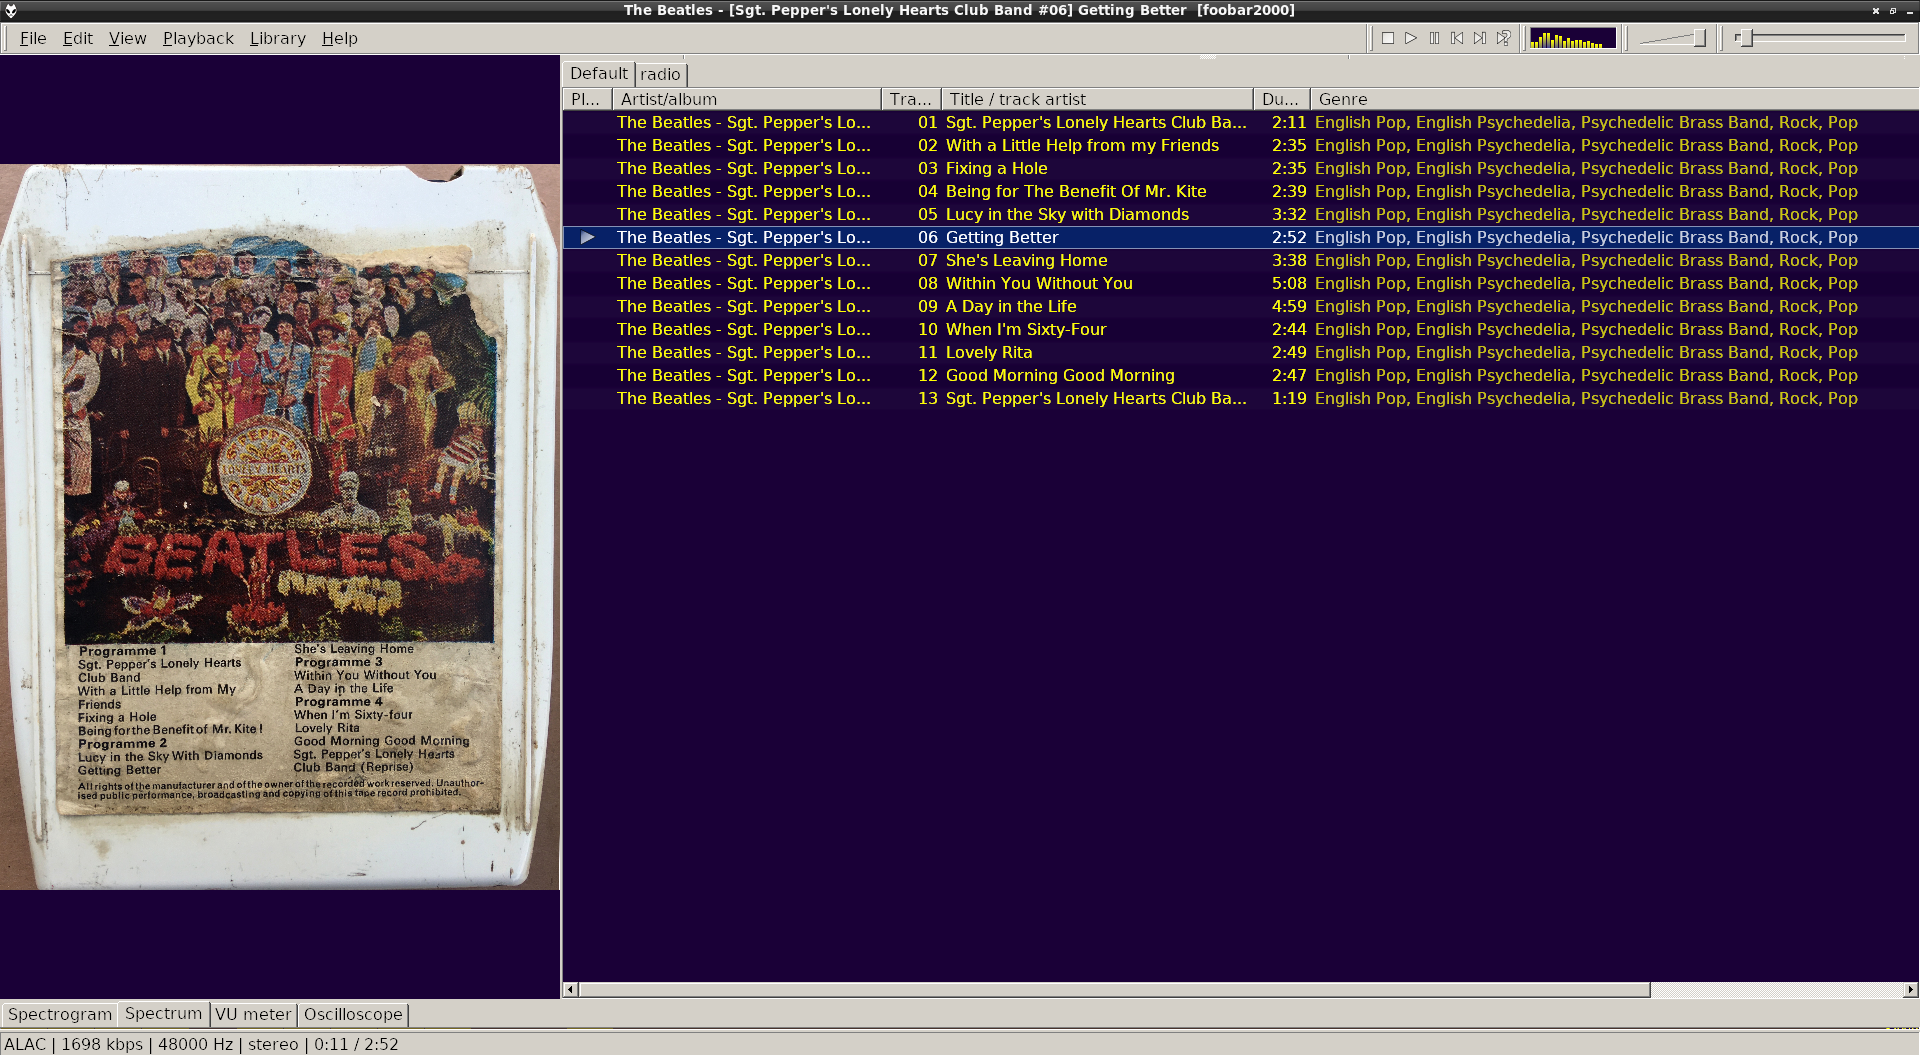The image size is (1920, 1056).
Task: Start playback with the Play button
Action: [x=1411, y=38]
